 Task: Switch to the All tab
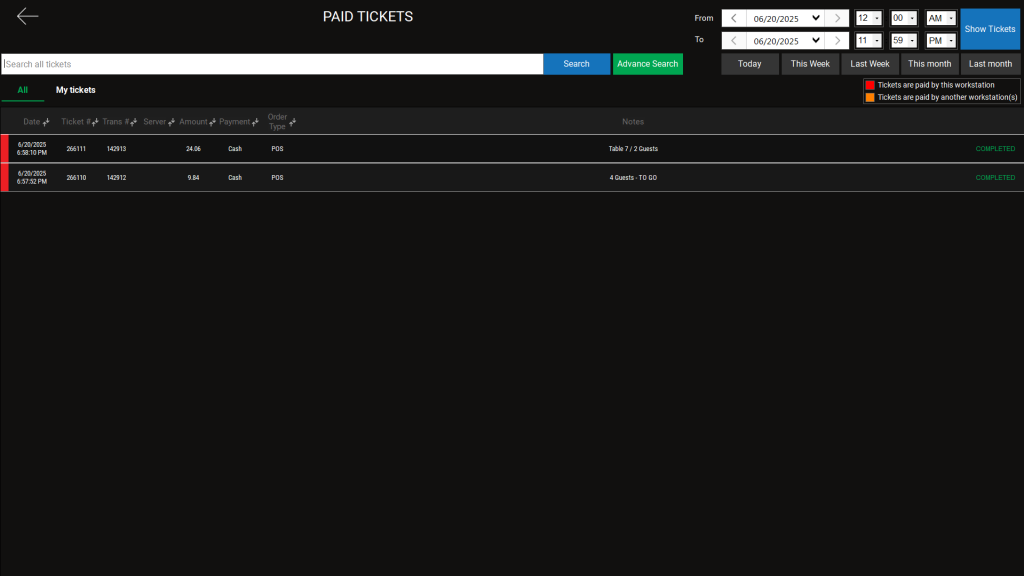pyautogui.click(x=23, y=90)
